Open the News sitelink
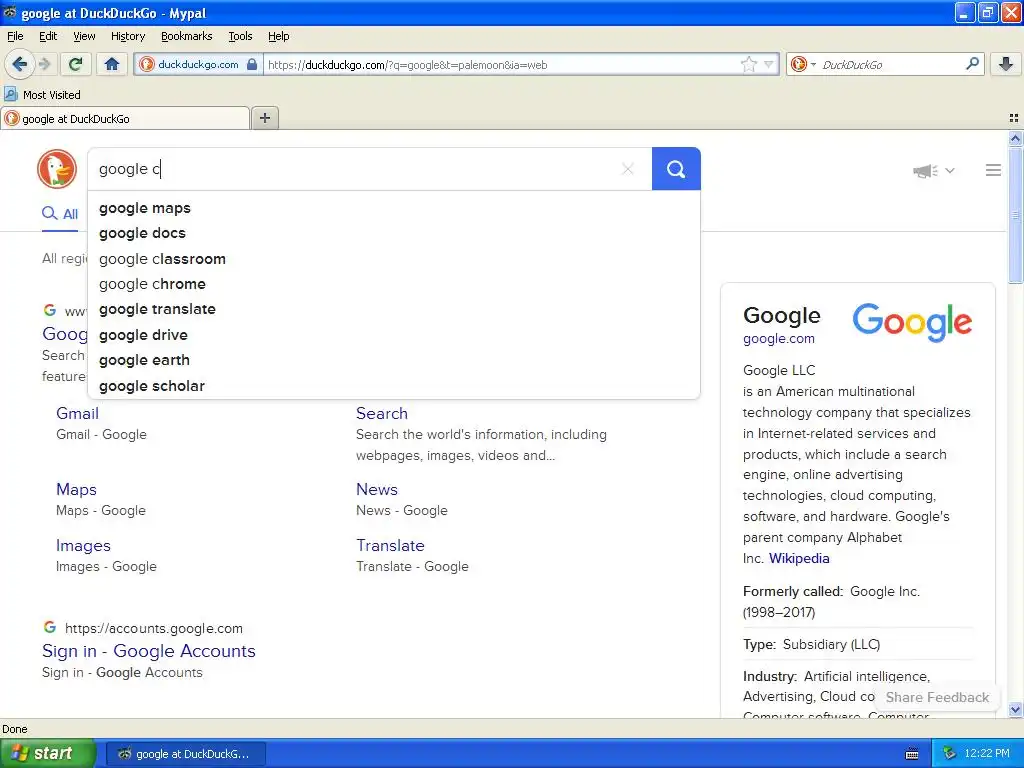Viewport: 1024px width, 768px height. click(x=377, y=489)
